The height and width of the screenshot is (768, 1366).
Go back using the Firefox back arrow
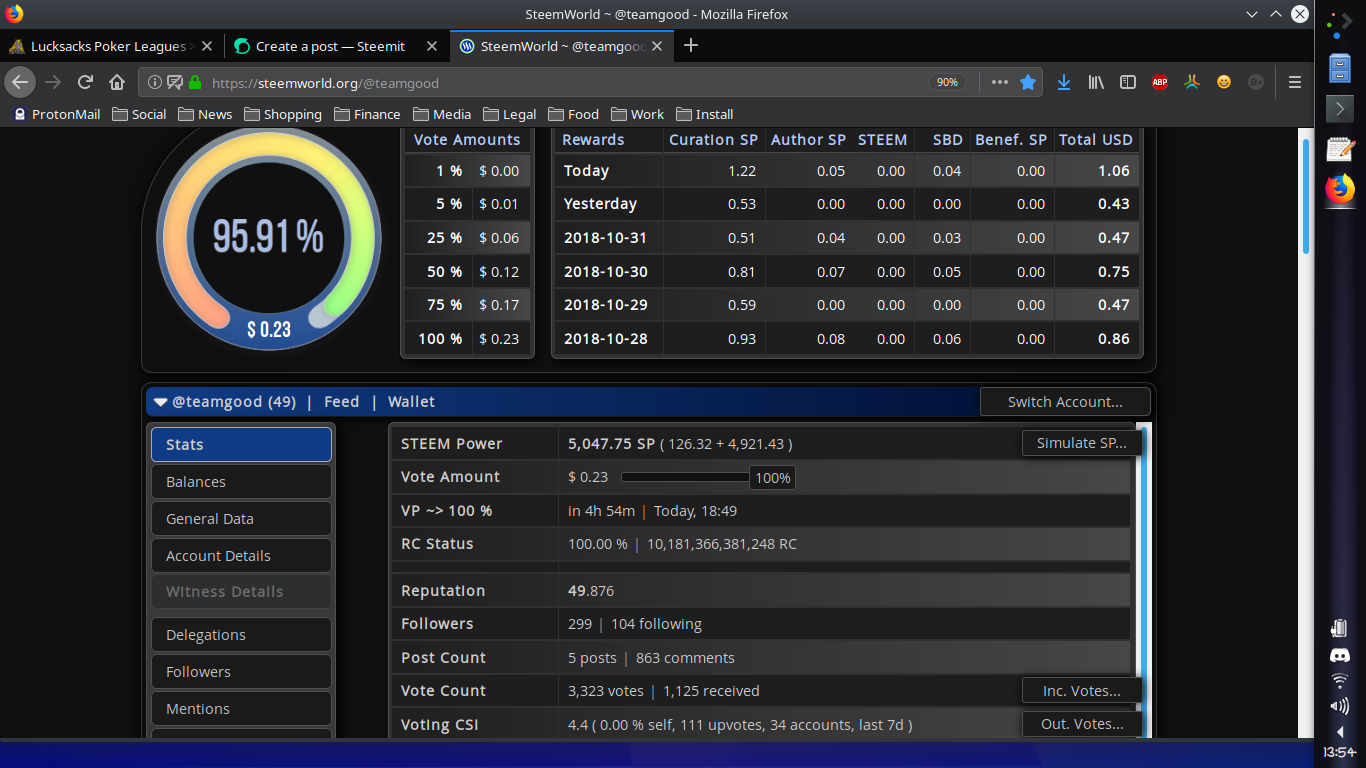(21, 82)
